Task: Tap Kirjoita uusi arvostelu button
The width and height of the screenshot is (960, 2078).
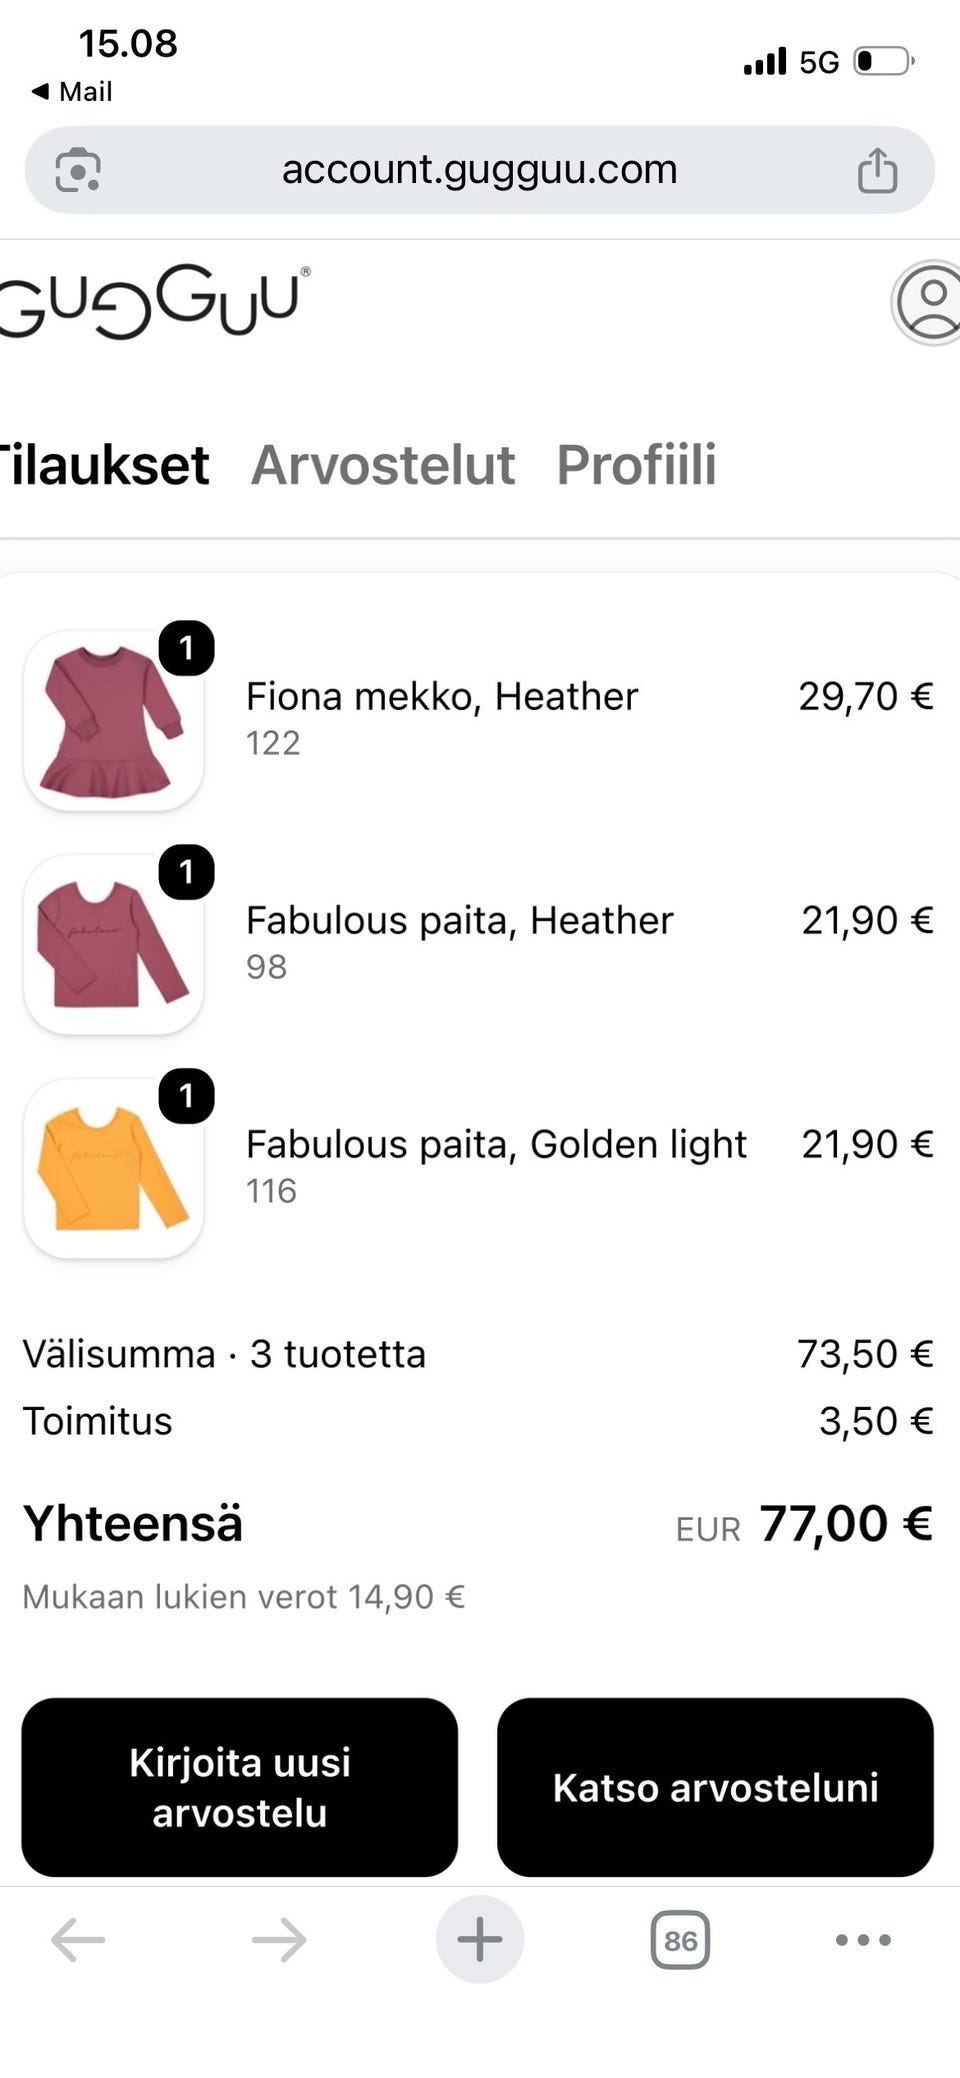Action: [240, 1787]
